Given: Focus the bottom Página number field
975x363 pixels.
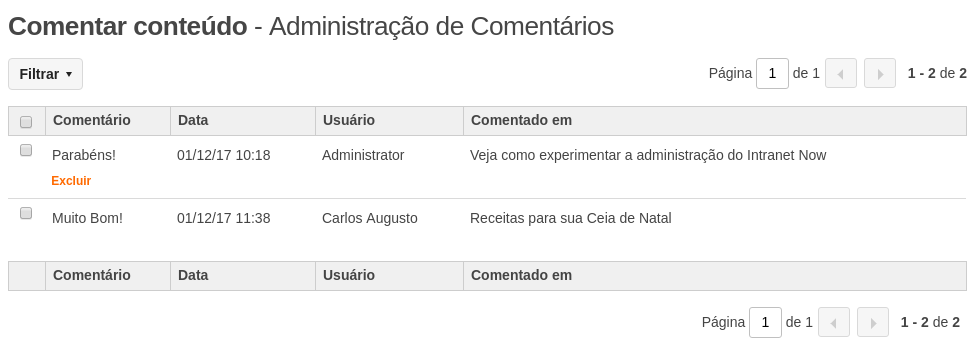Looking at the screenshot, I should [x=765, y=322].
